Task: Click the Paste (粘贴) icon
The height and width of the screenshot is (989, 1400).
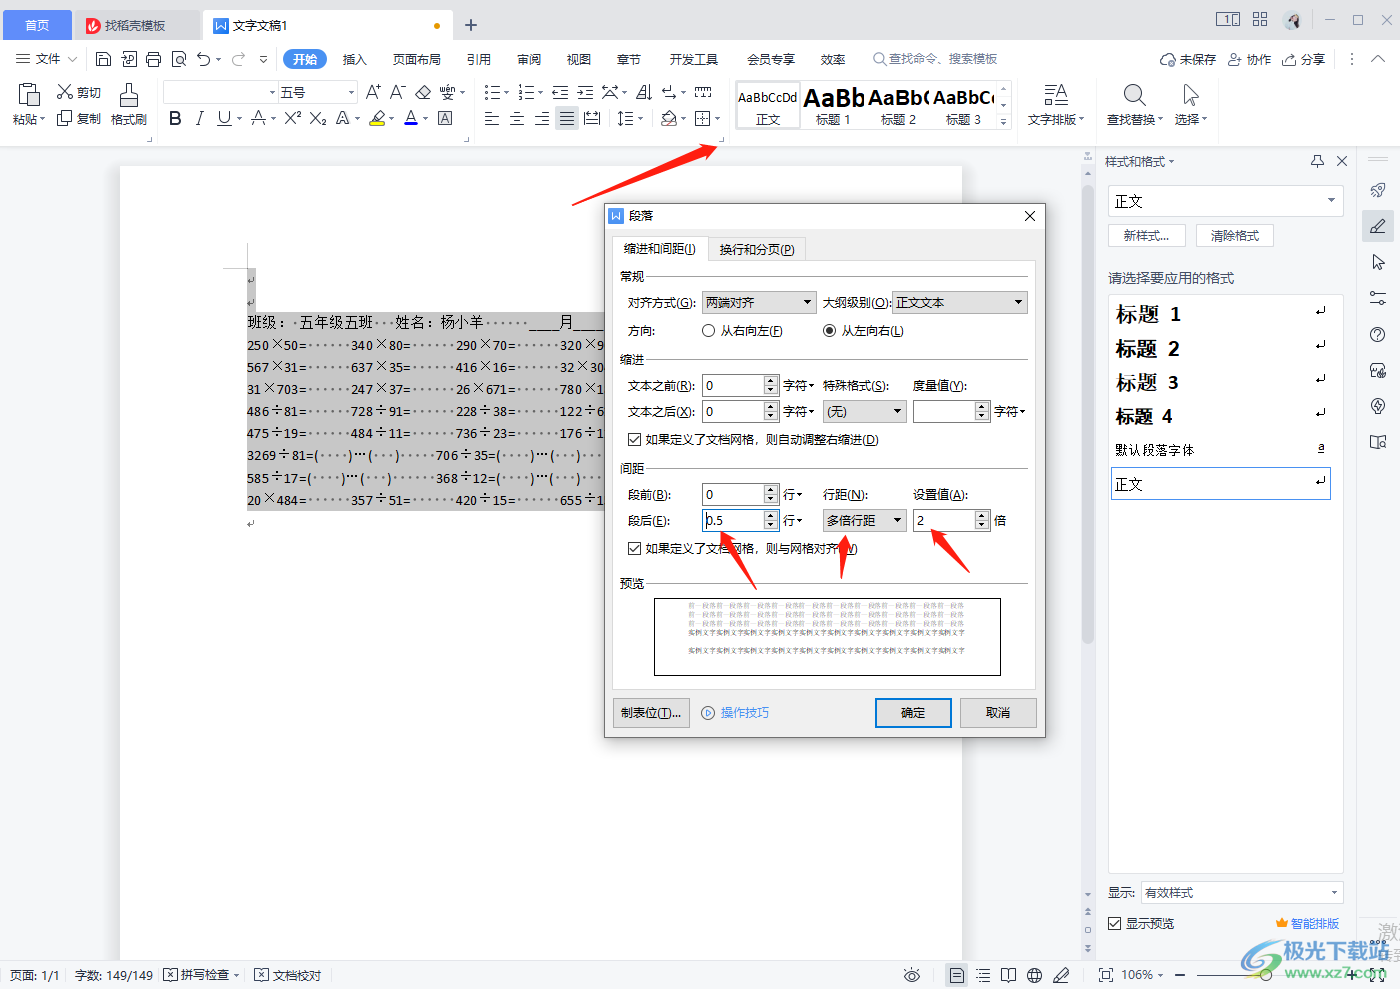Action: tap(29, 95)
